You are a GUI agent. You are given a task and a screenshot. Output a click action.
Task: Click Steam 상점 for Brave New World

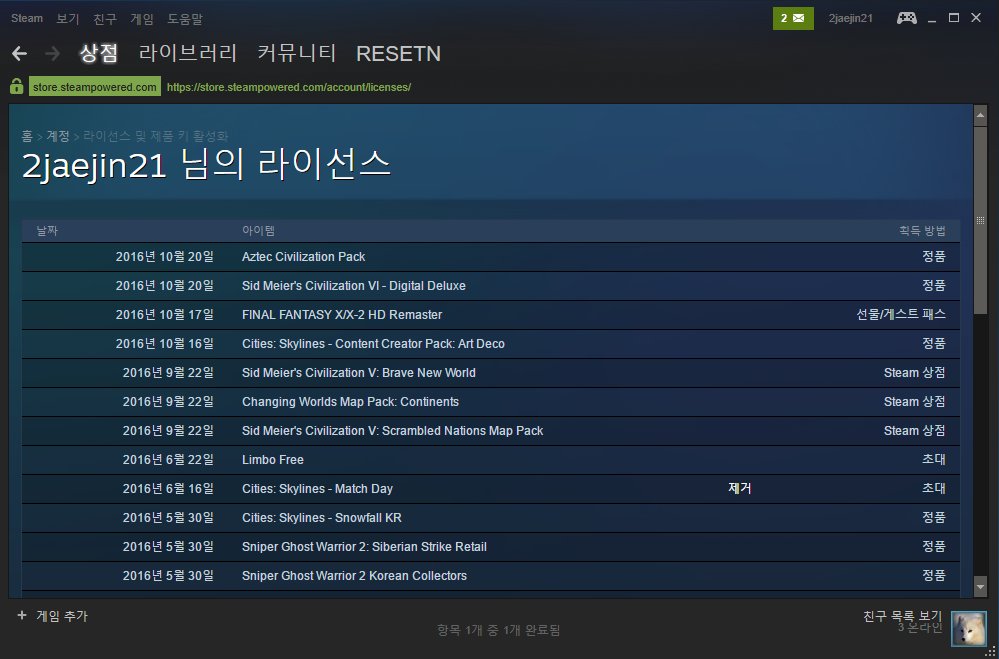pos(915,372)
